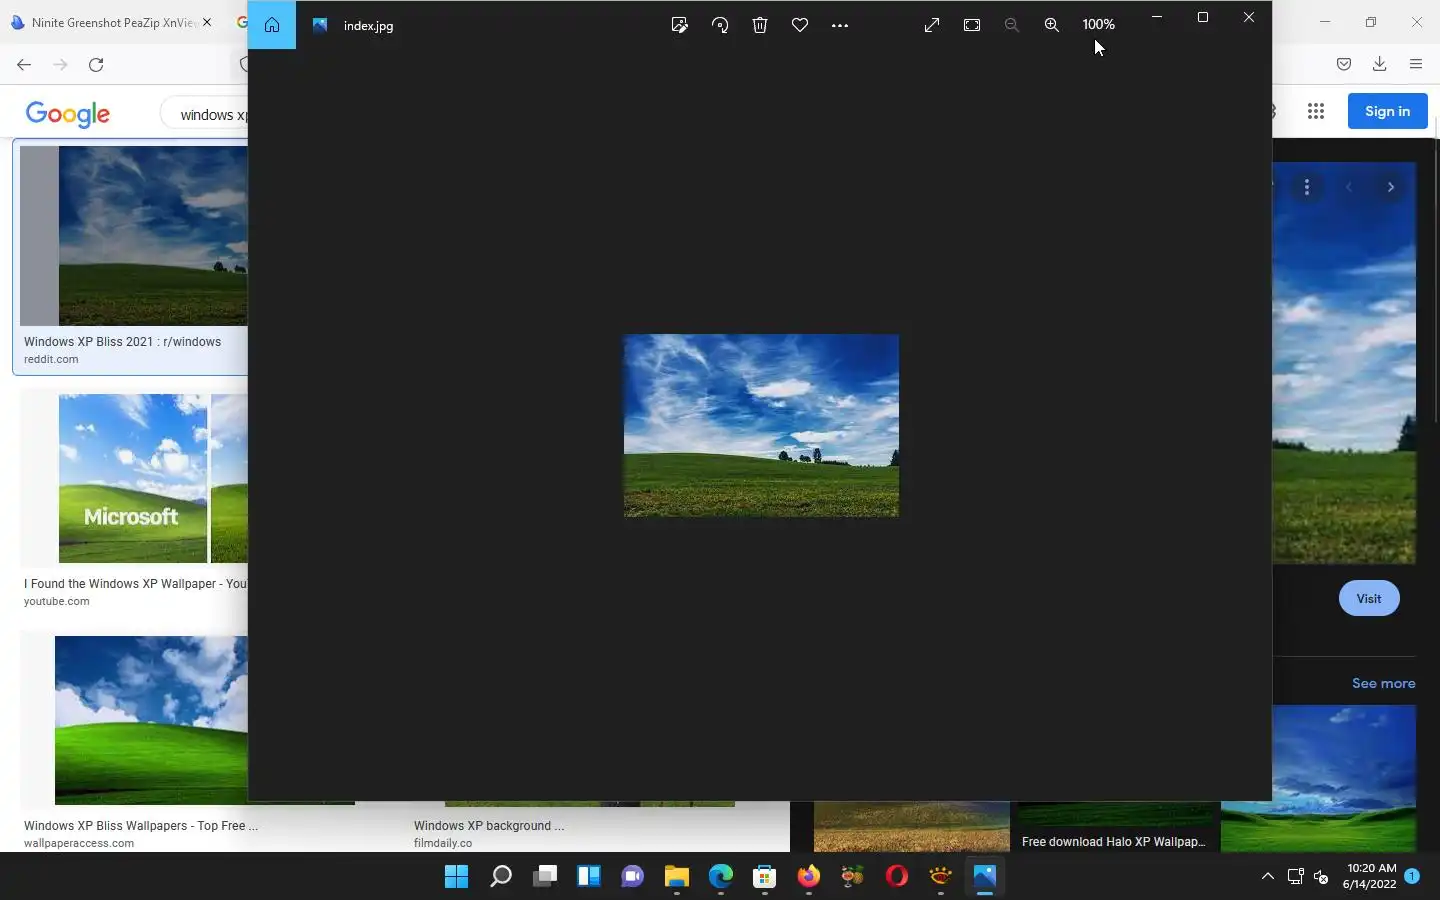Launch Microsoft Edge from the taskbar
This screenshot has width=1440, height=900.
pos(721,877)
